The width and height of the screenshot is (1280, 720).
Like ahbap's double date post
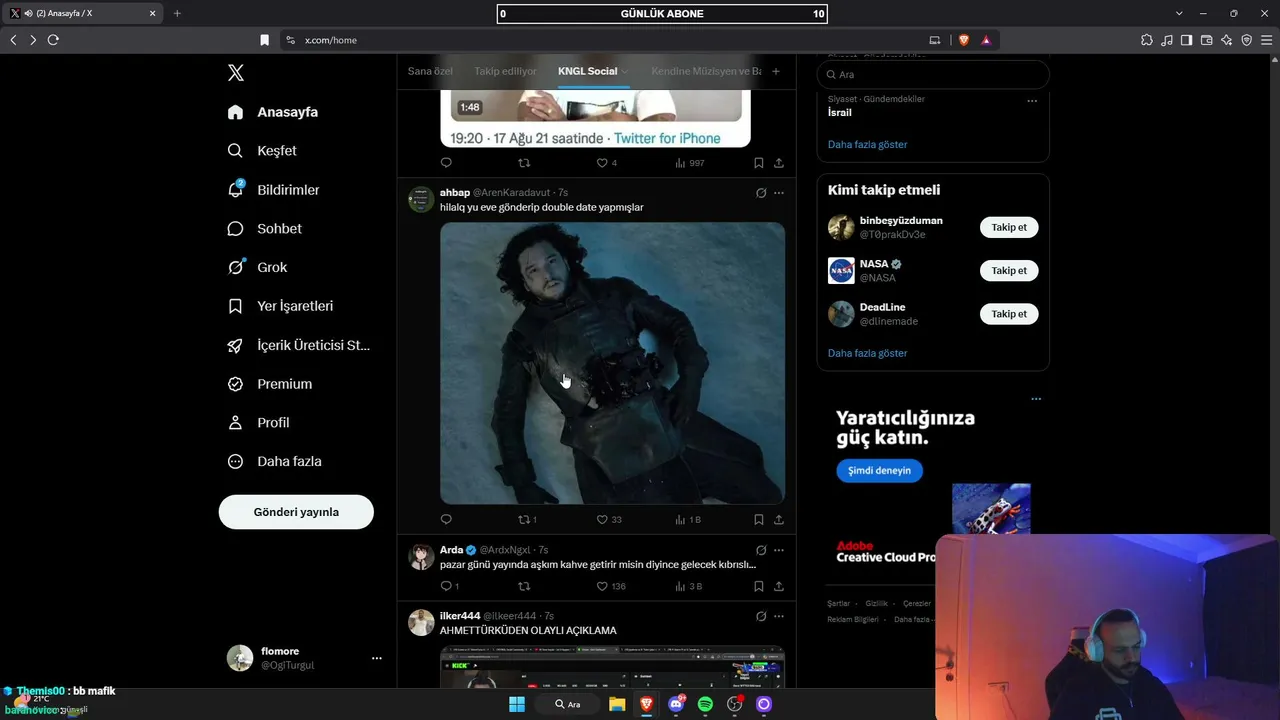tap(602, 520)
